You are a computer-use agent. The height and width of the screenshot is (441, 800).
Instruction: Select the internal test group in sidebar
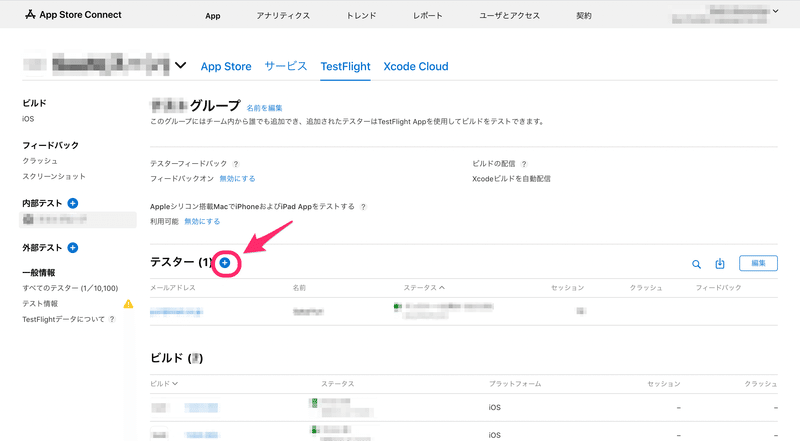coord(78,219)
